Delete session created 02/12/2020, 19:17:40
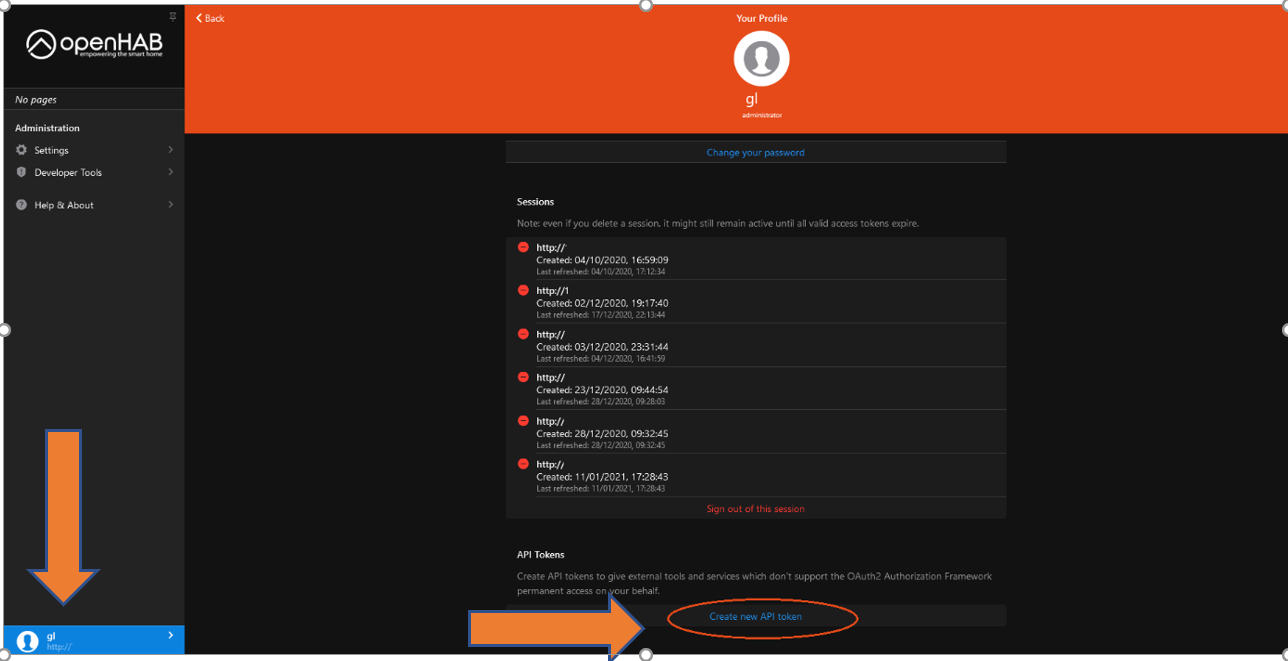The height and width of the screenshot is (661, 1288). 523,290
